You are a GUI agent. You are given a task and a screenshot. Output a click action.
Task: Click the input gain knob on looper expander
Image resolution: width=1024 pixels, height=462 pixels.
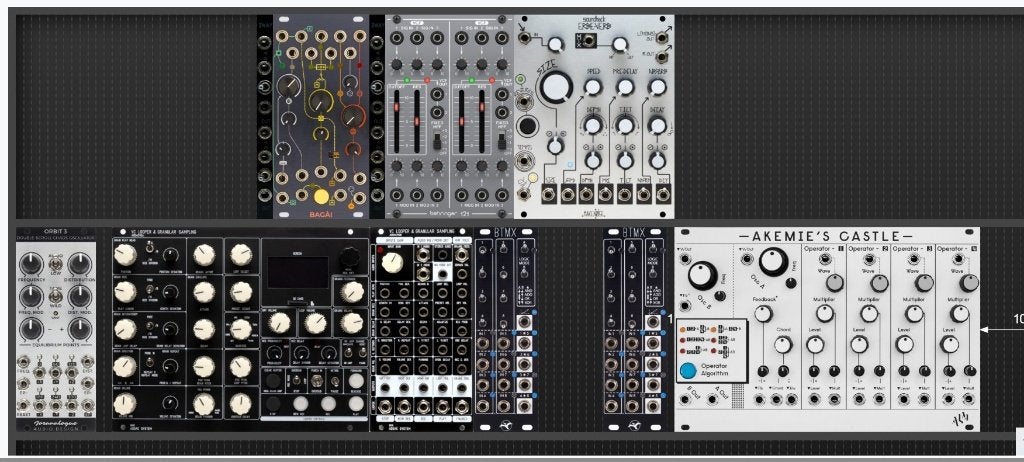392,263
